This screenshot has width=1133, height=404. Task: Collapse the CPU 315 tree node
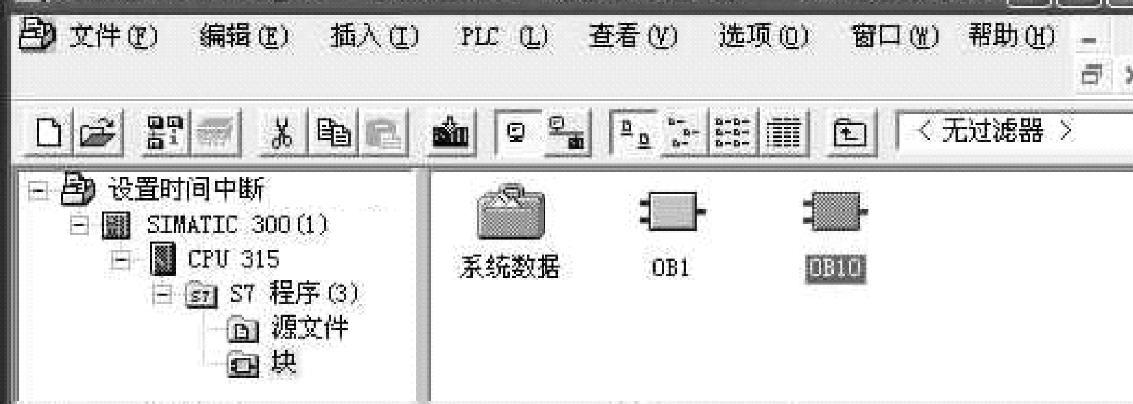click(121, 259)
